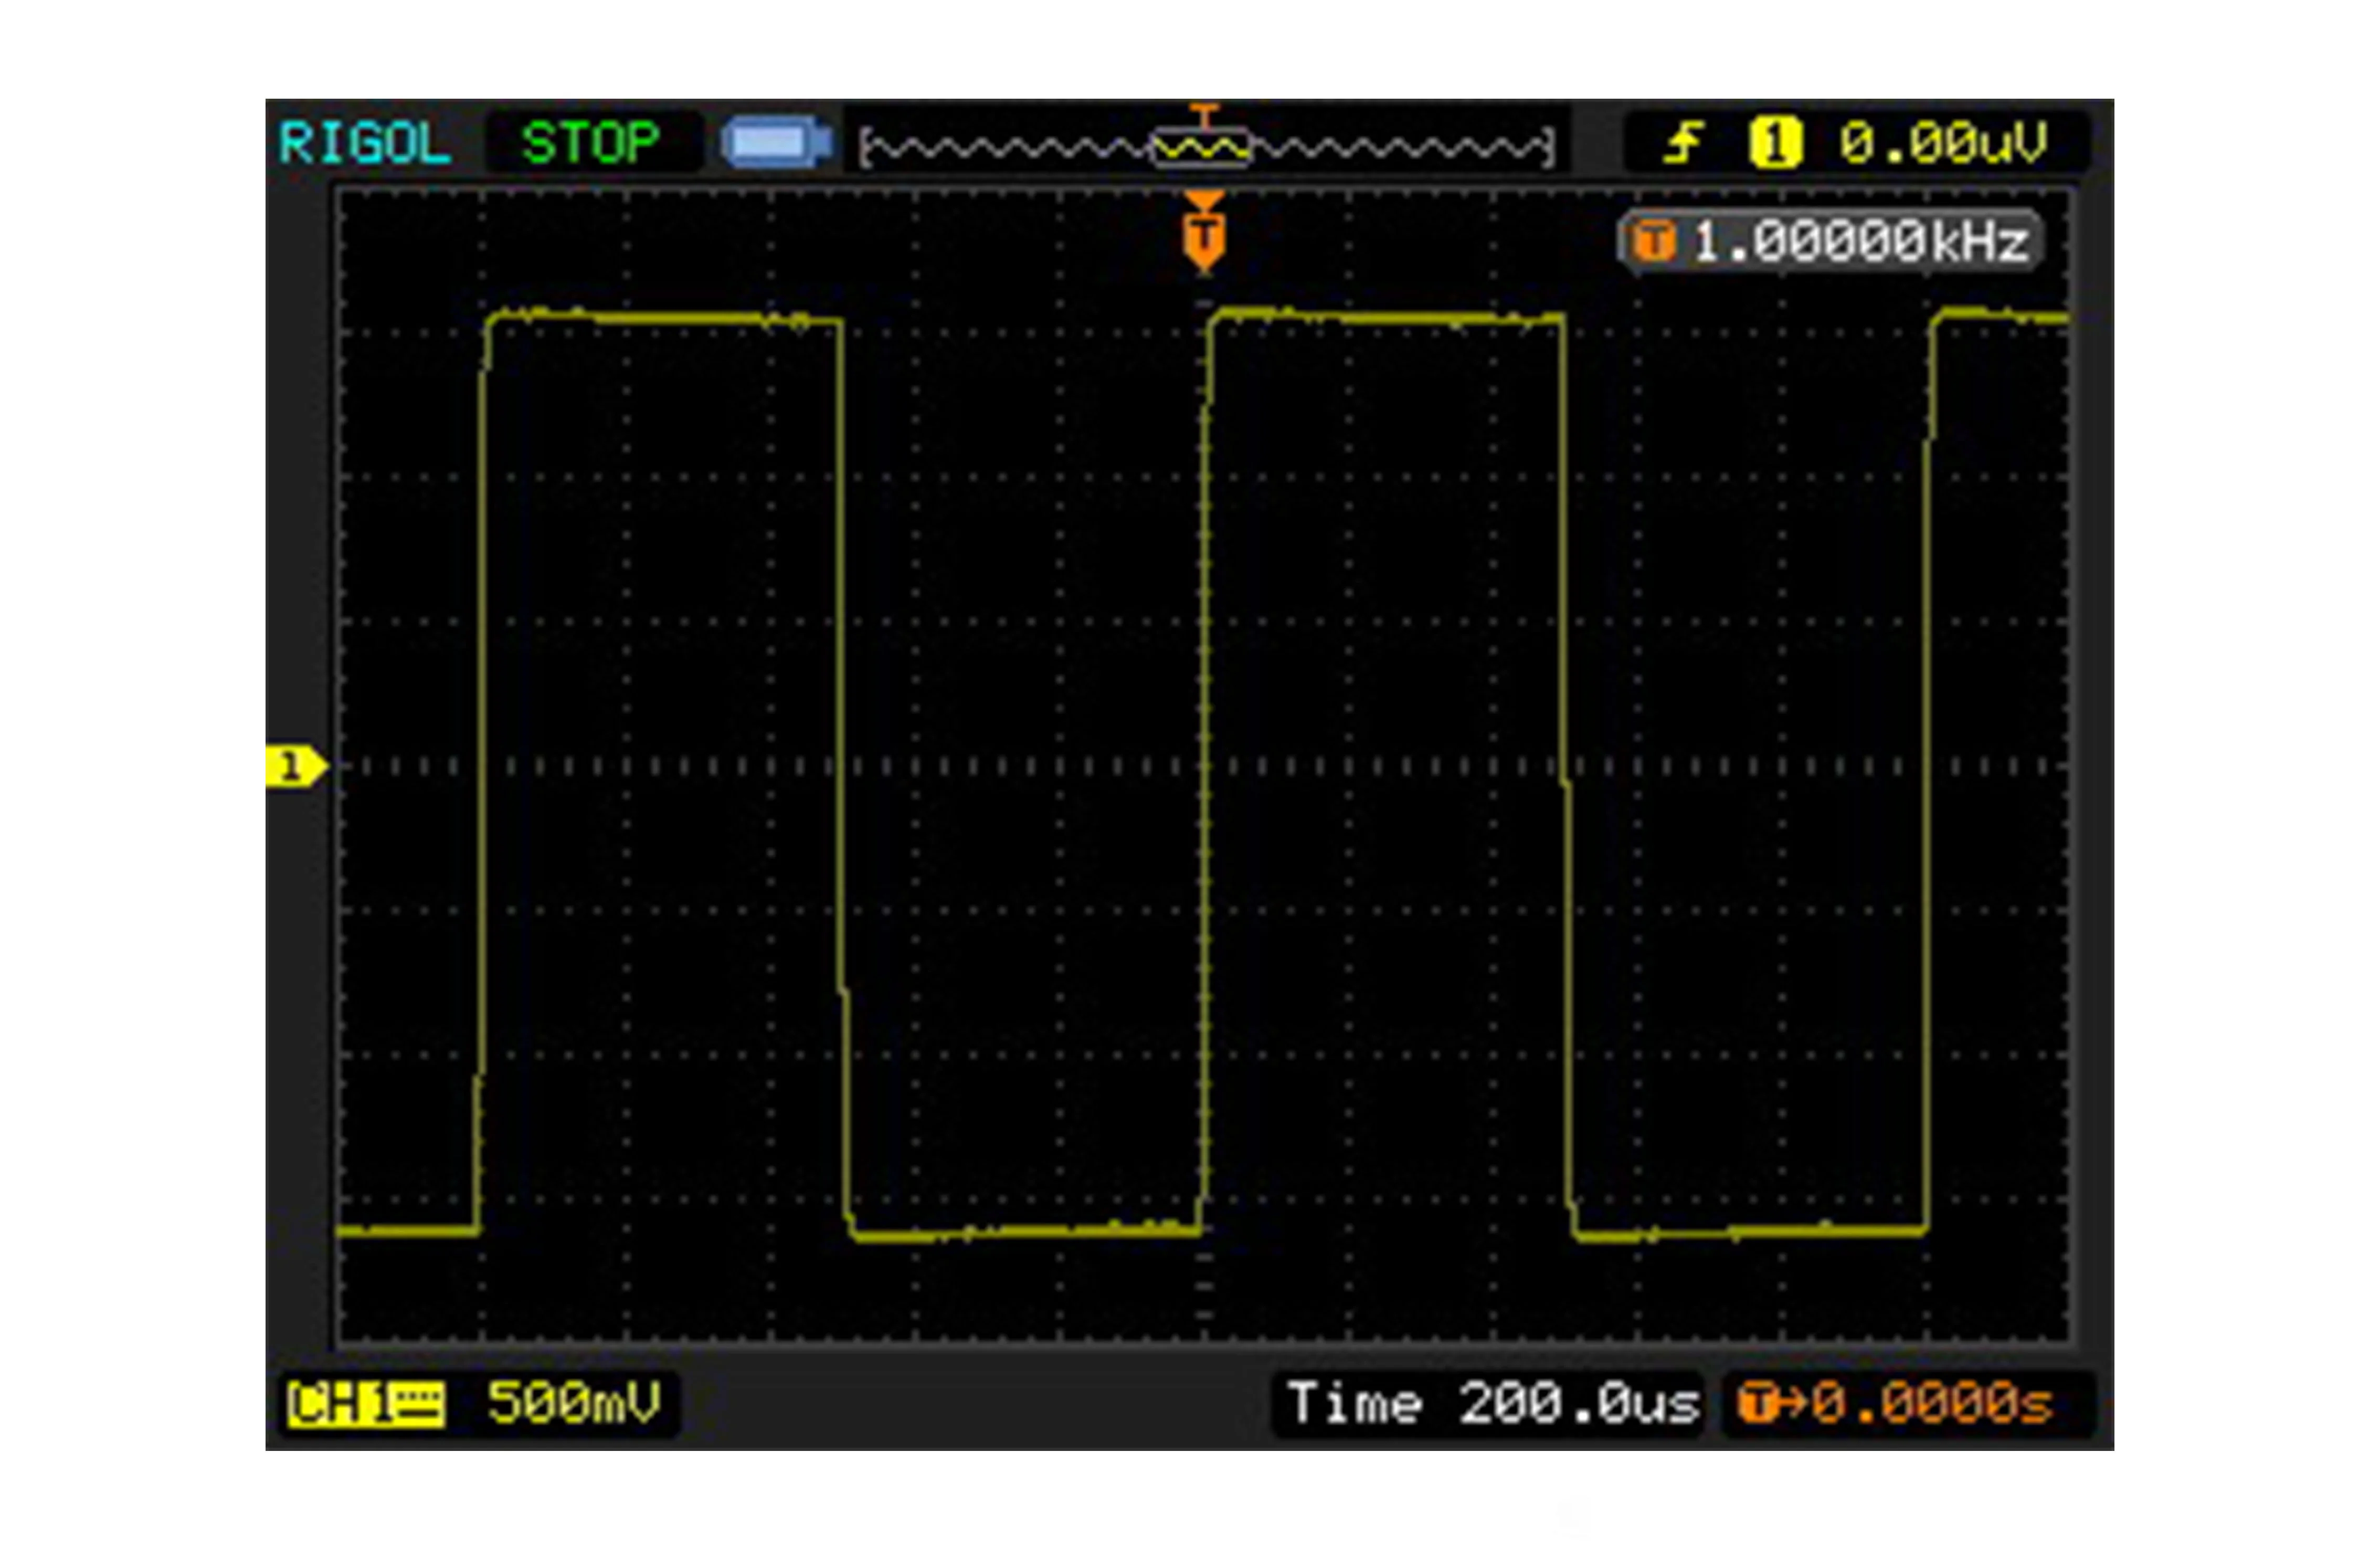Click the green STOP status label

tap(590, 143)
